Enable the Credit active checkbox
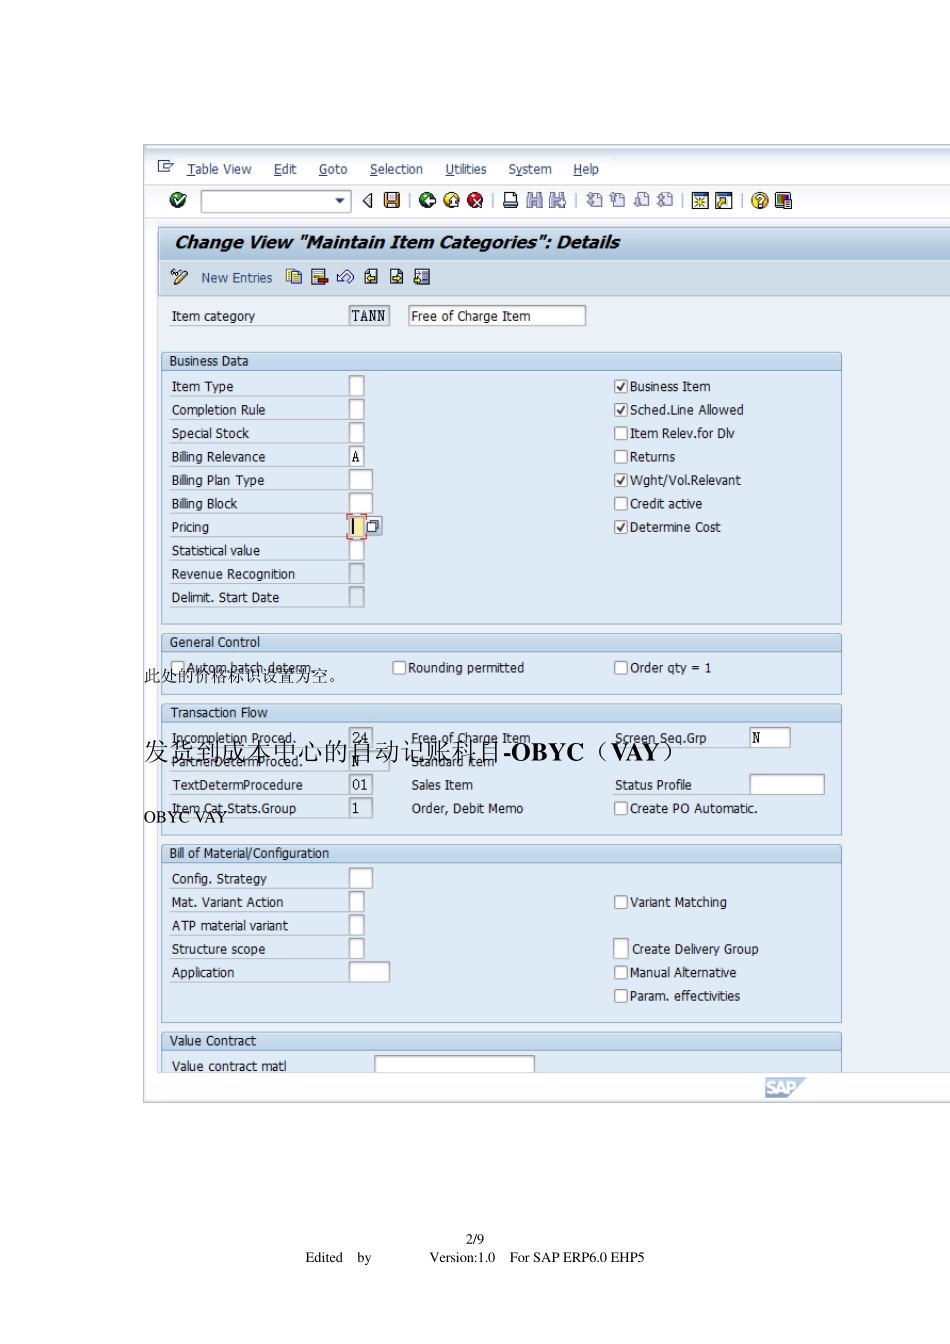The image size is (950, 1344). (x=621, y=504)
